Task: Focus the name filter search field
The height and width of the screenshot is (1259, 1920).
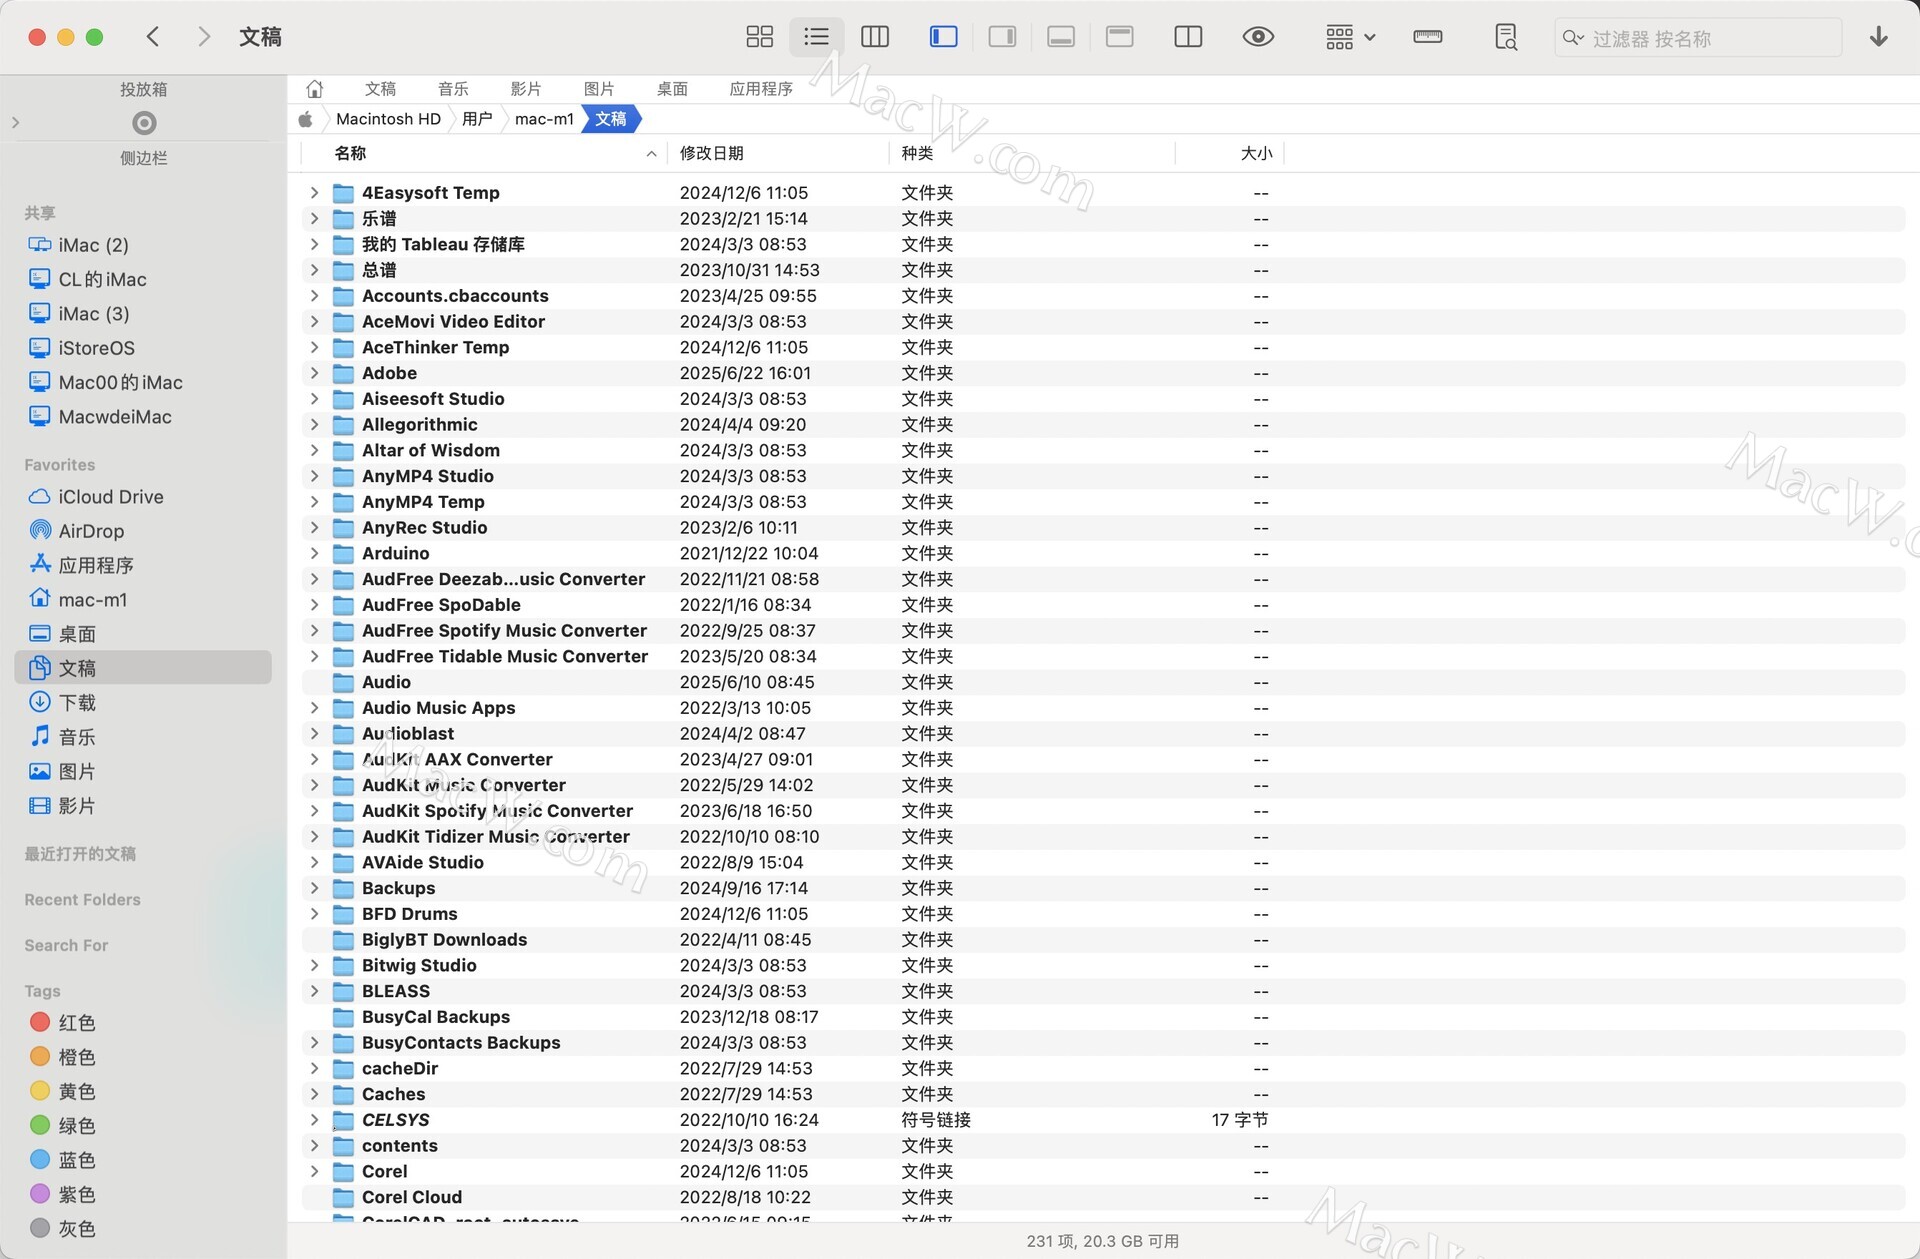Action: point(1698,38)
